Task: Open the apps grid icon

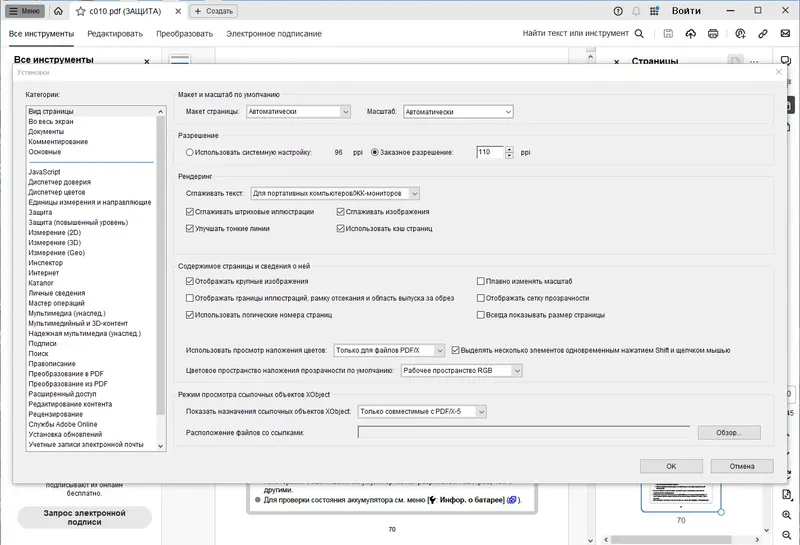Action: (654, 11)
